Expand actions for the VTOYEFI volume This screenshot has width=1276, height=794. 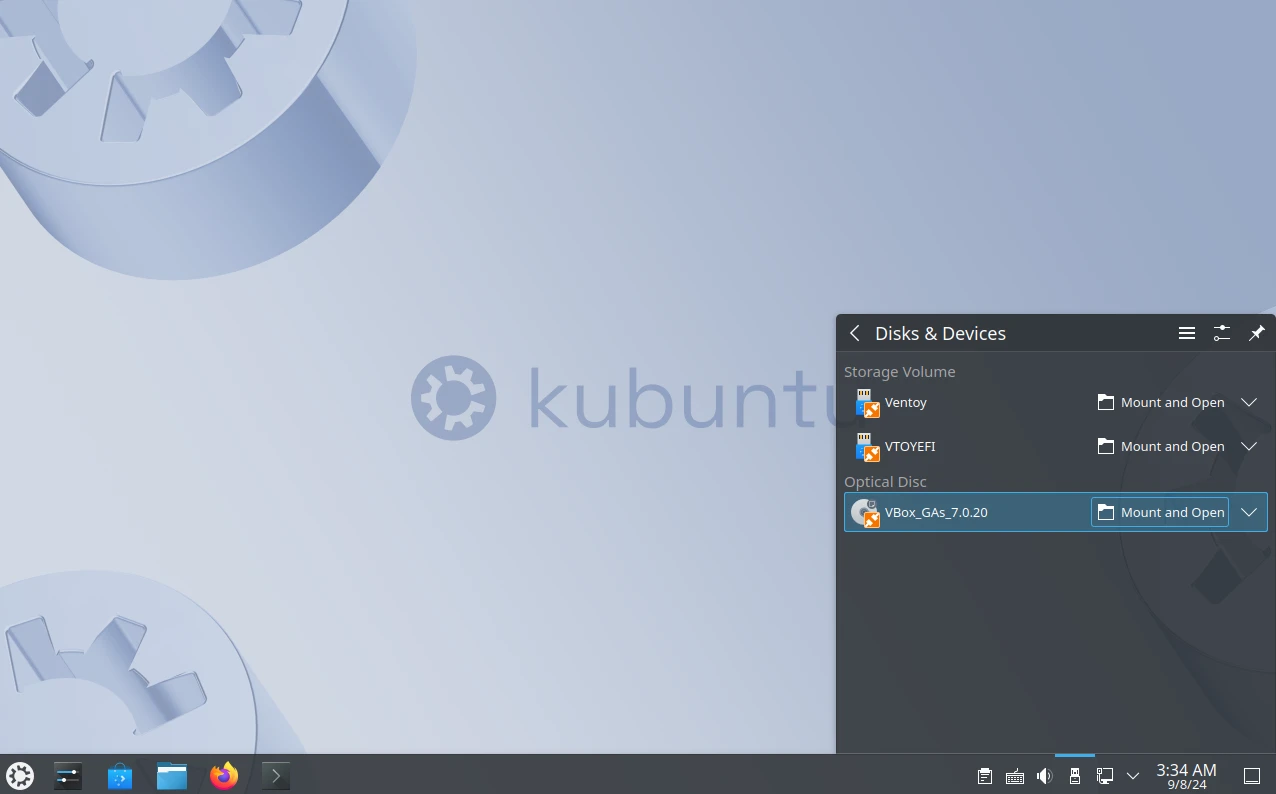click(1249, 447)
